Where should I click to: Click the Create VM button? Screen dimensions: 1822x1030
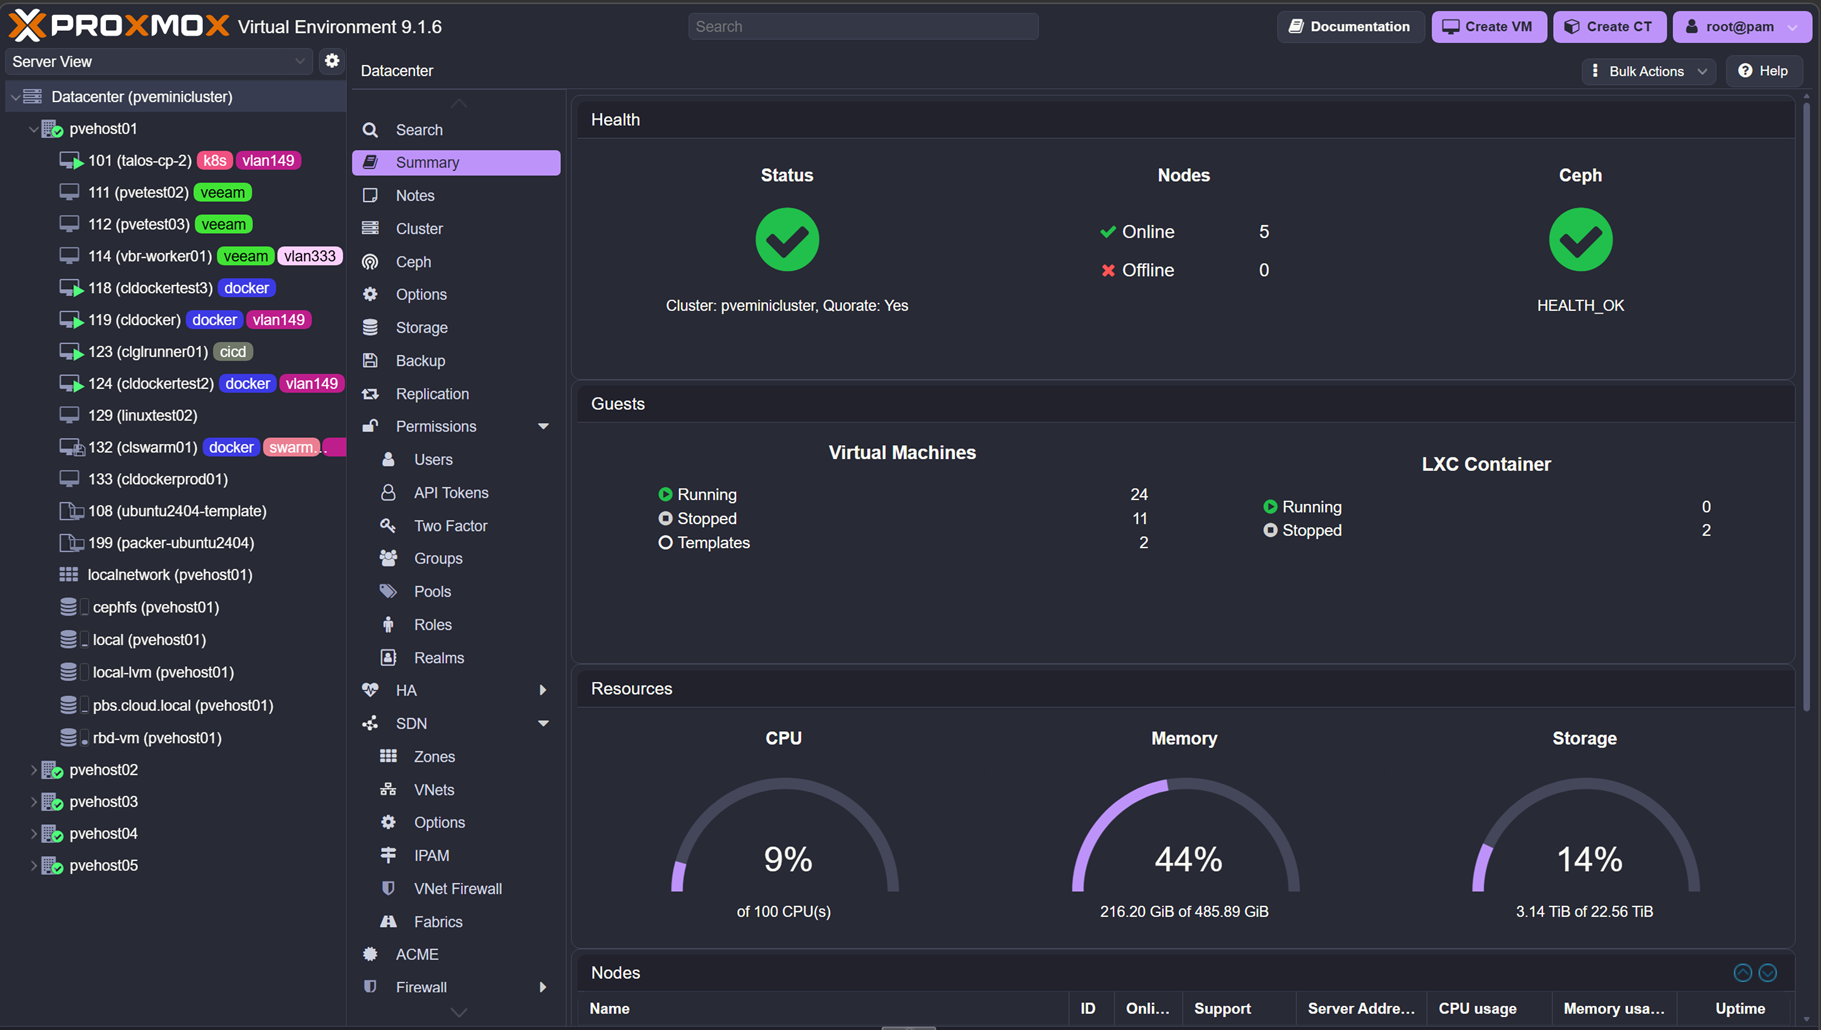(x=1489, y=27)
